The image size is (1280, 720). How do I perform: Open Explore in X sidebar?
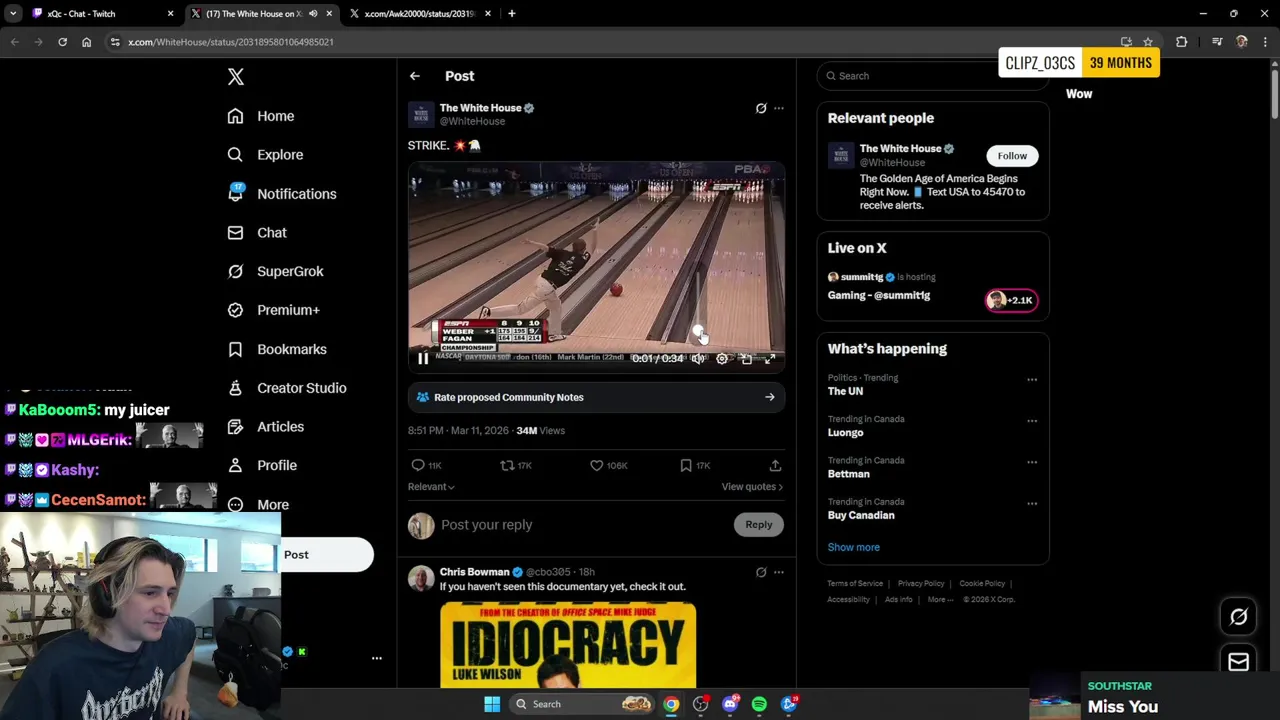click(x=265, y=155)
